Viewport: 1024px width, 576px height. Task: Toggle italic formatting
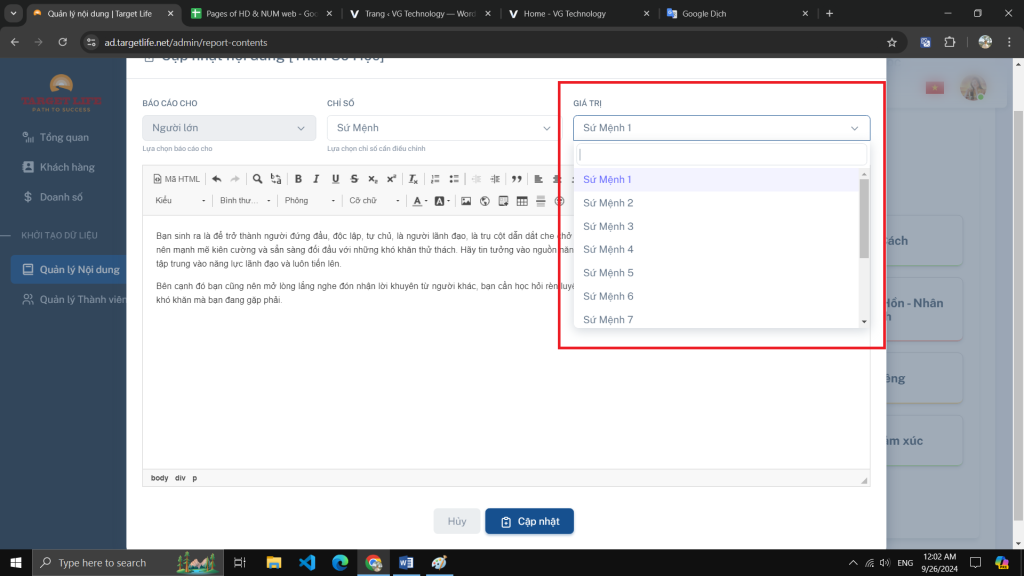(x=317, y=179)
